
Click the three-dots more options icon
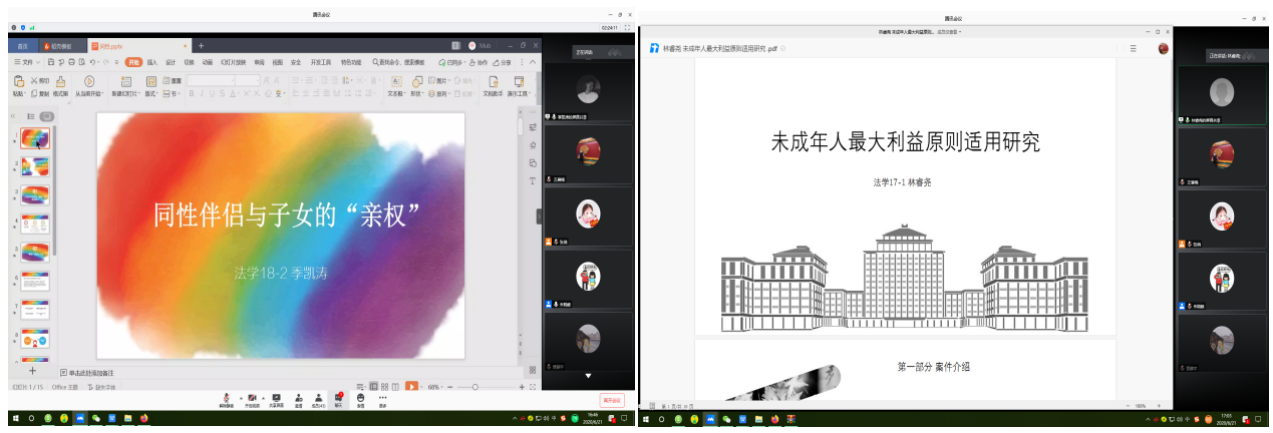tap(382, 397)
